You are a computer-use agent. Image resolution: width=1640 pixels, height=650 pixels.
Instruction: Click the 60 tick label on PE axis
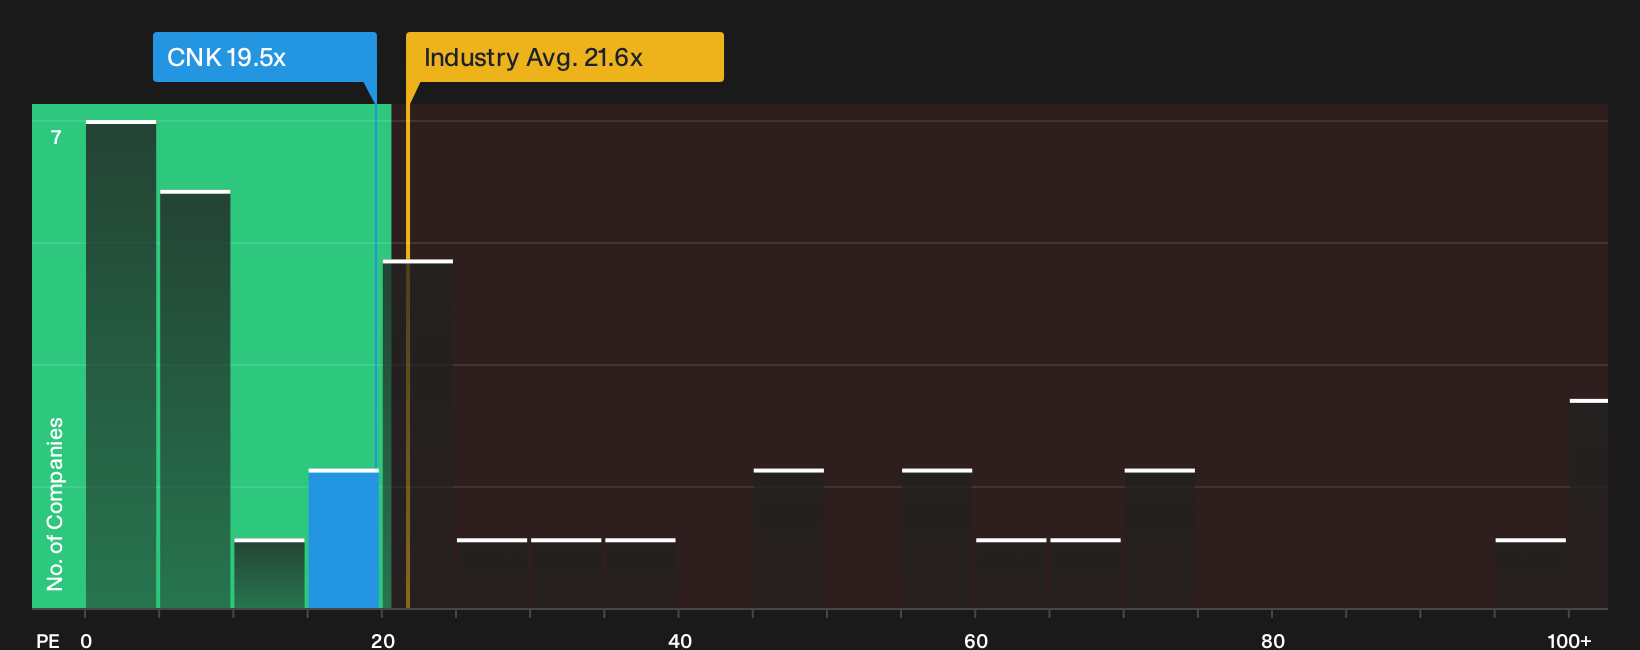tap(976, 640)
